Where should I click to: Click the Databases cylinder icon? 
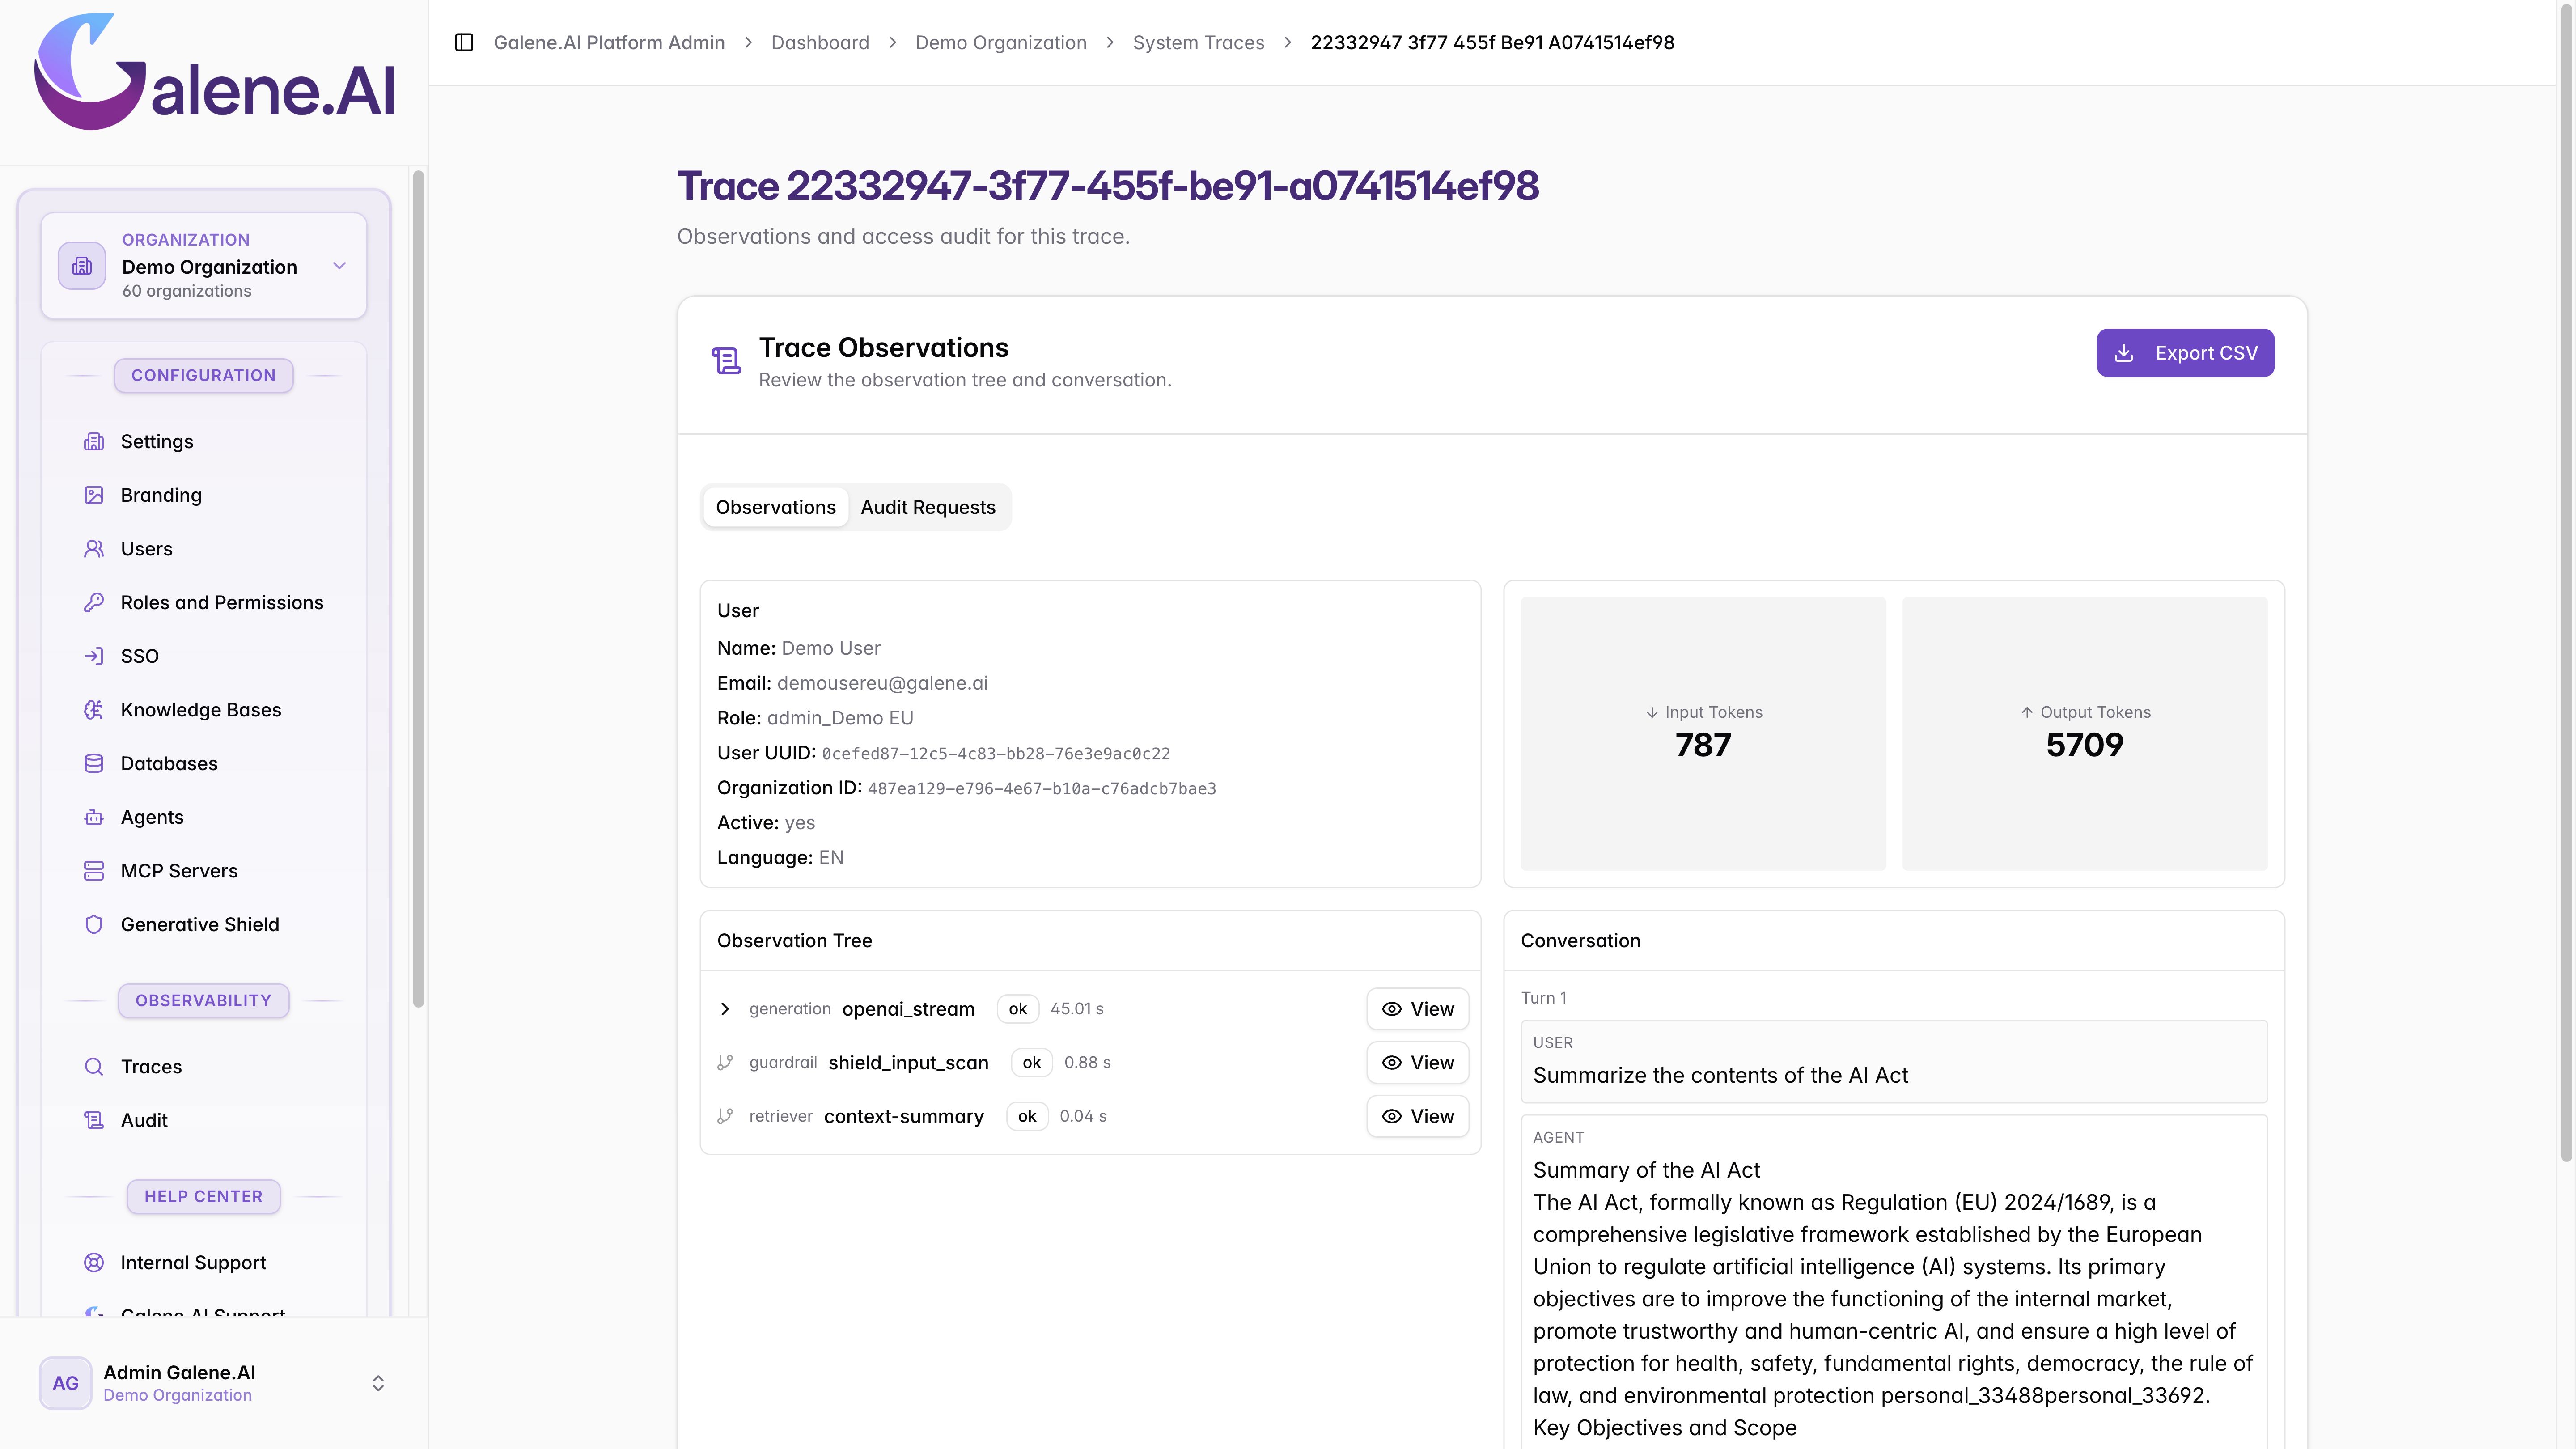tap(94, 763)
